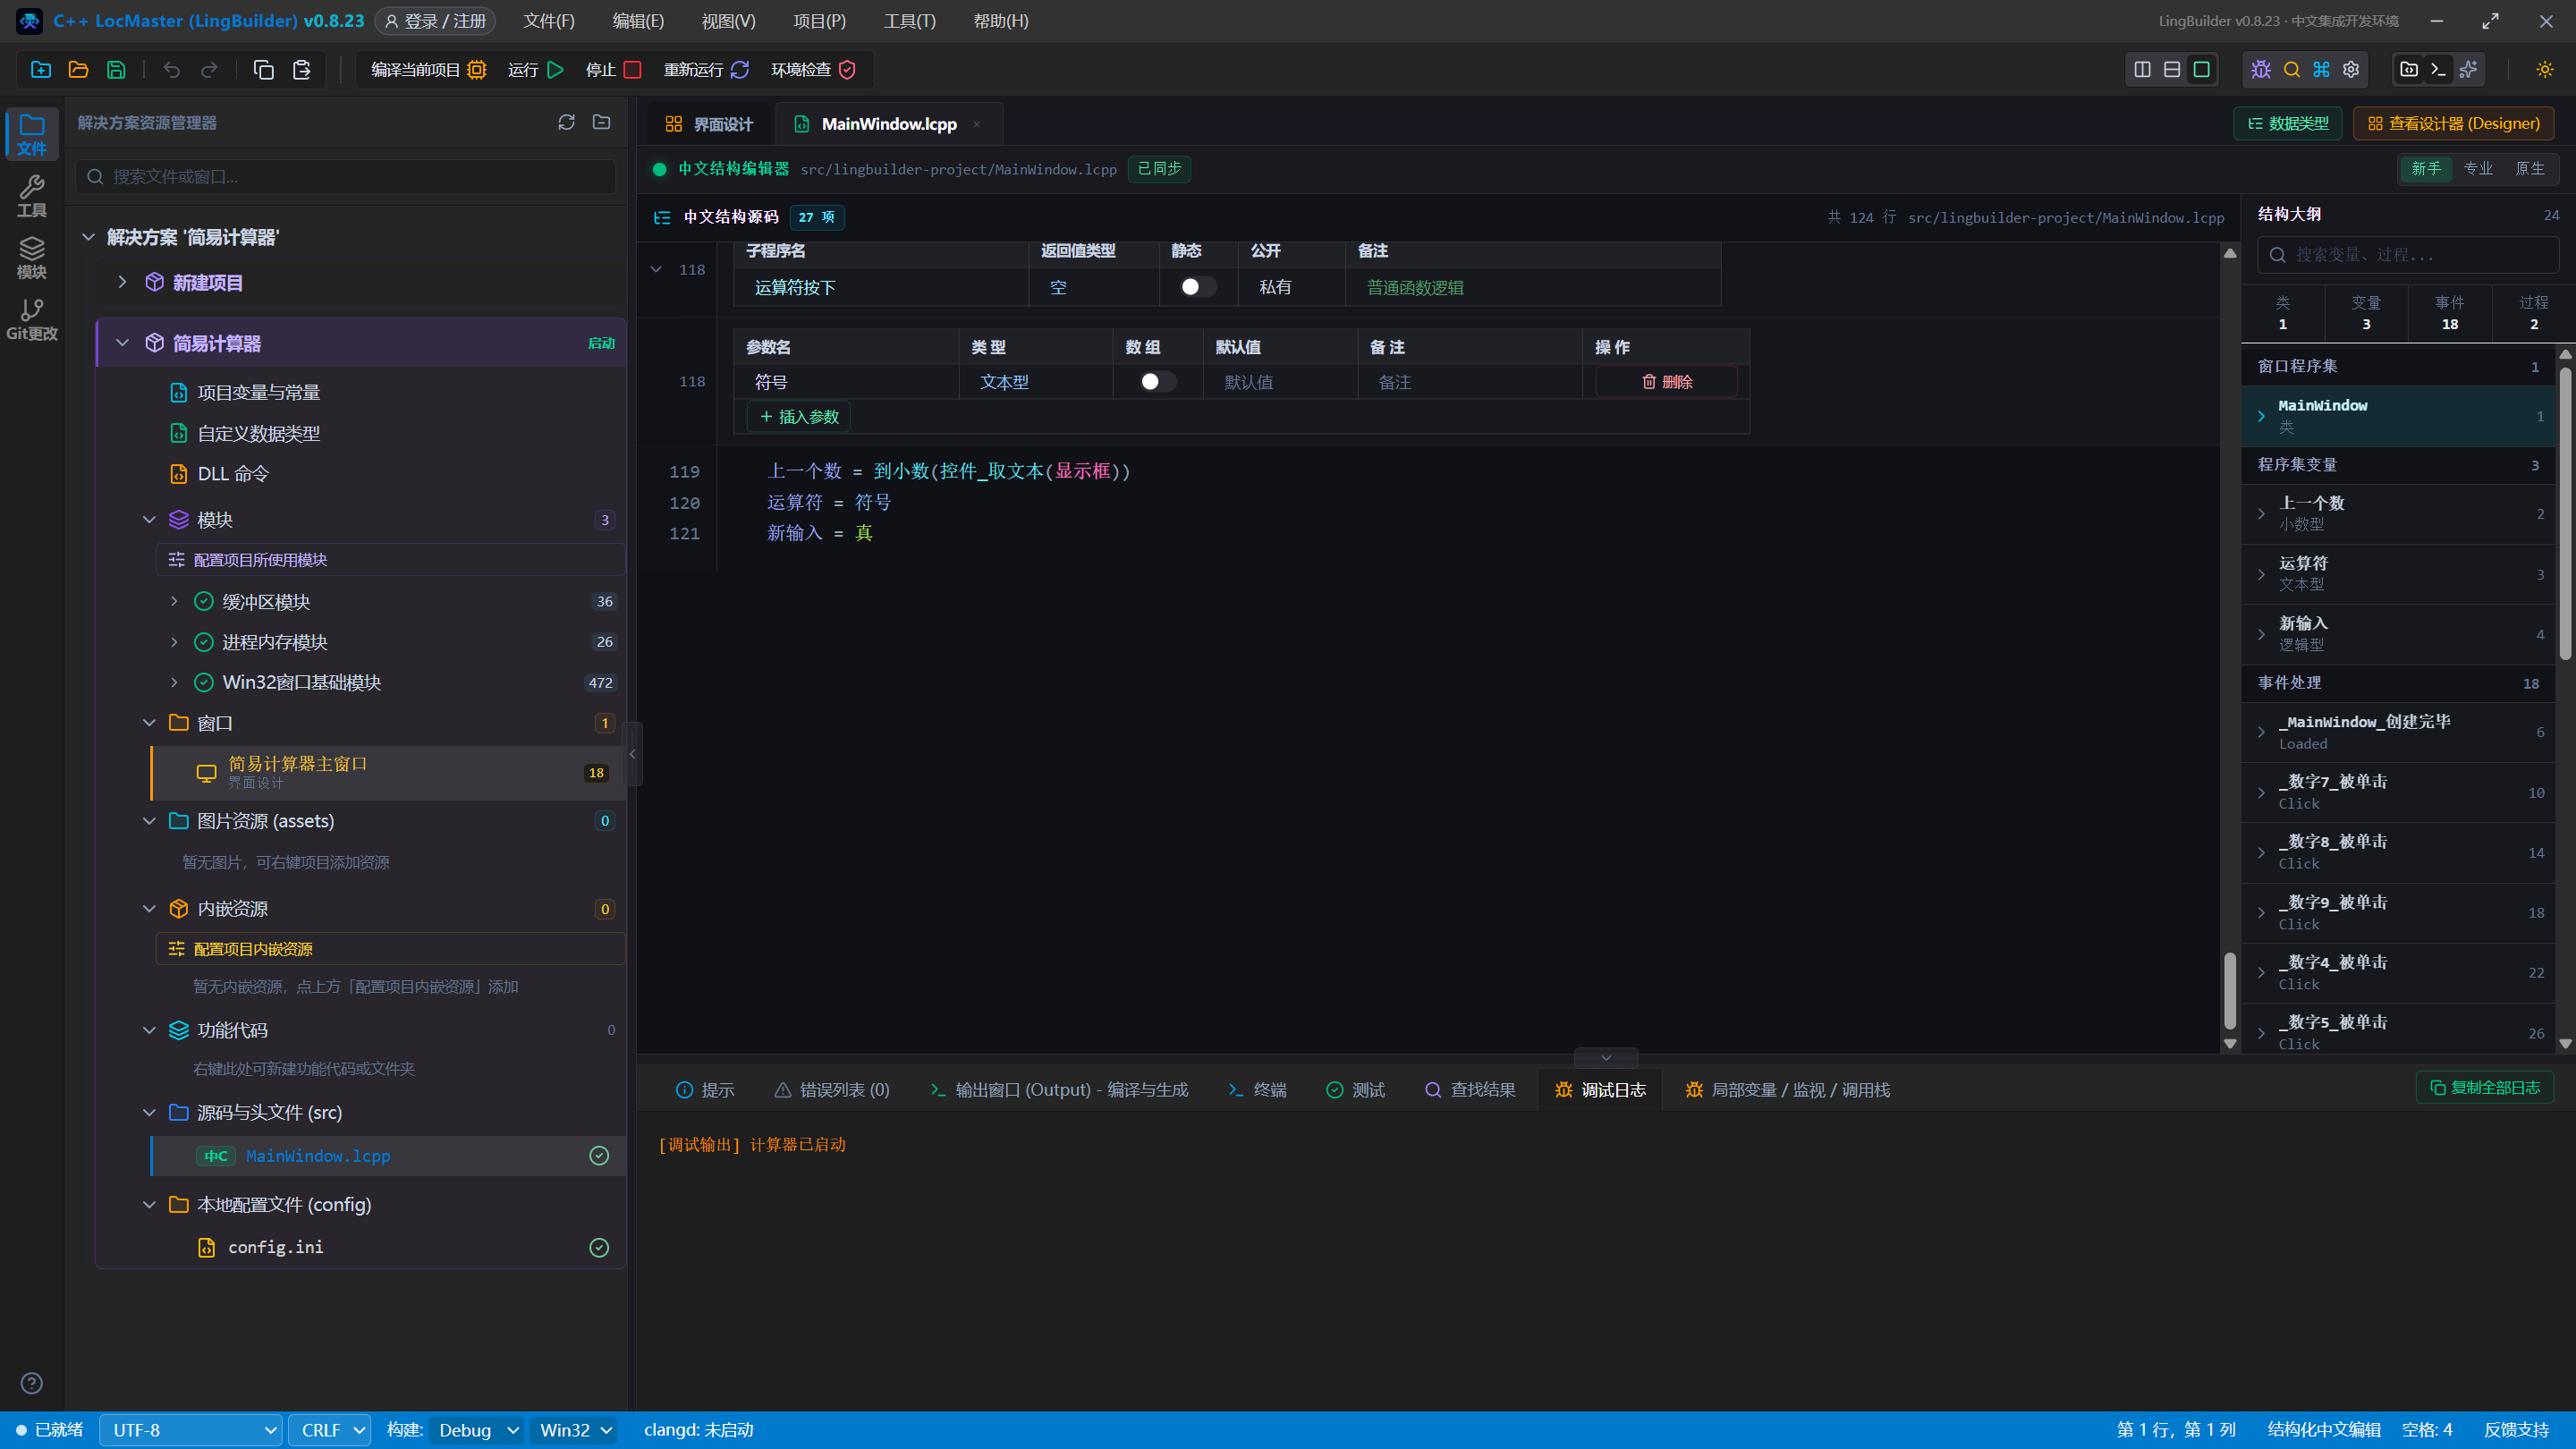
Task: Click the undo arrow in the toolbar
Action: (172, 69)
